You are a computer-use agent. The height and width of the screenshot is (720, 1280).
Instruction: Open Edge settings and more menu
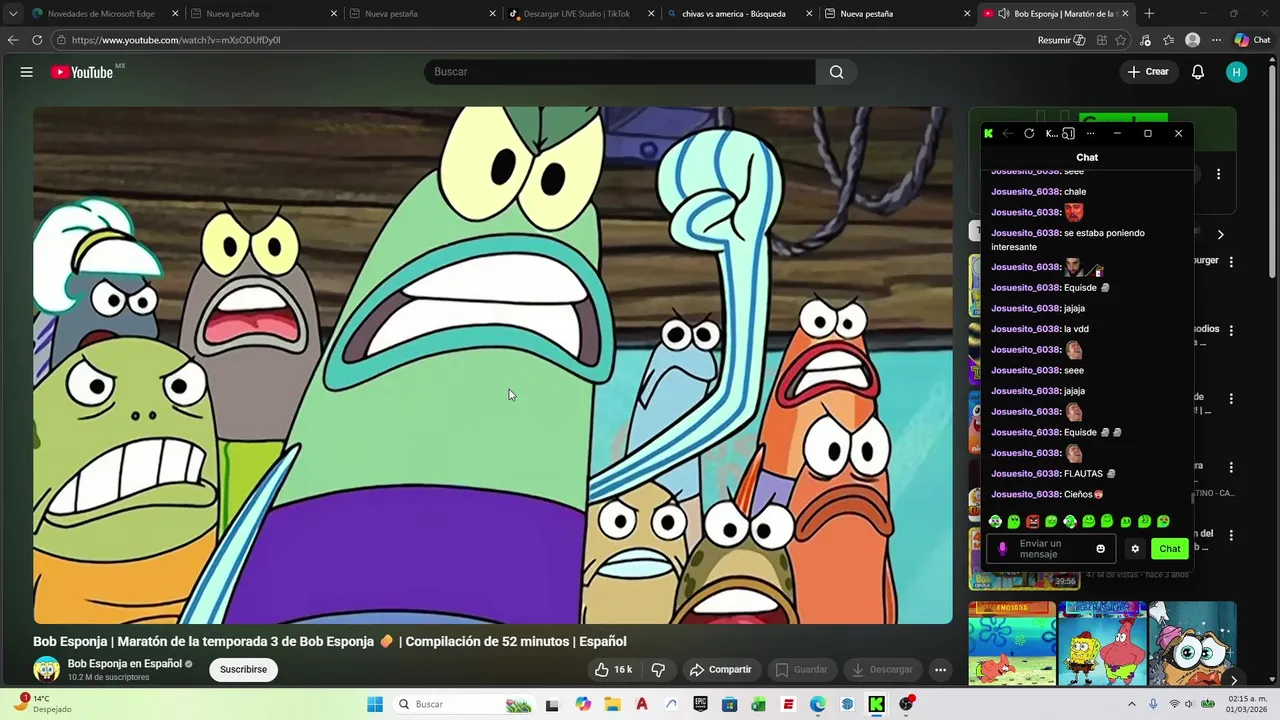[x=1216, y=40]
